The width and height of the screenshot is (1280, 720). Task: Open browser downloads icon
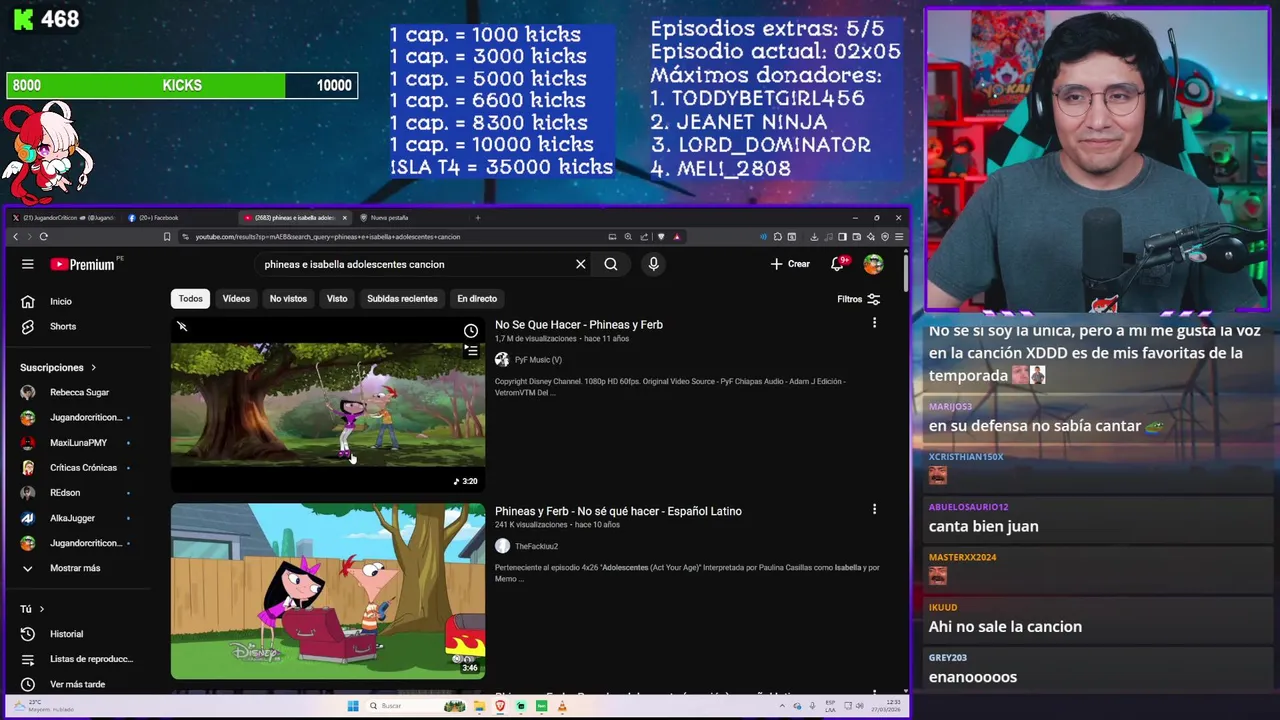[x=814, y=237]
